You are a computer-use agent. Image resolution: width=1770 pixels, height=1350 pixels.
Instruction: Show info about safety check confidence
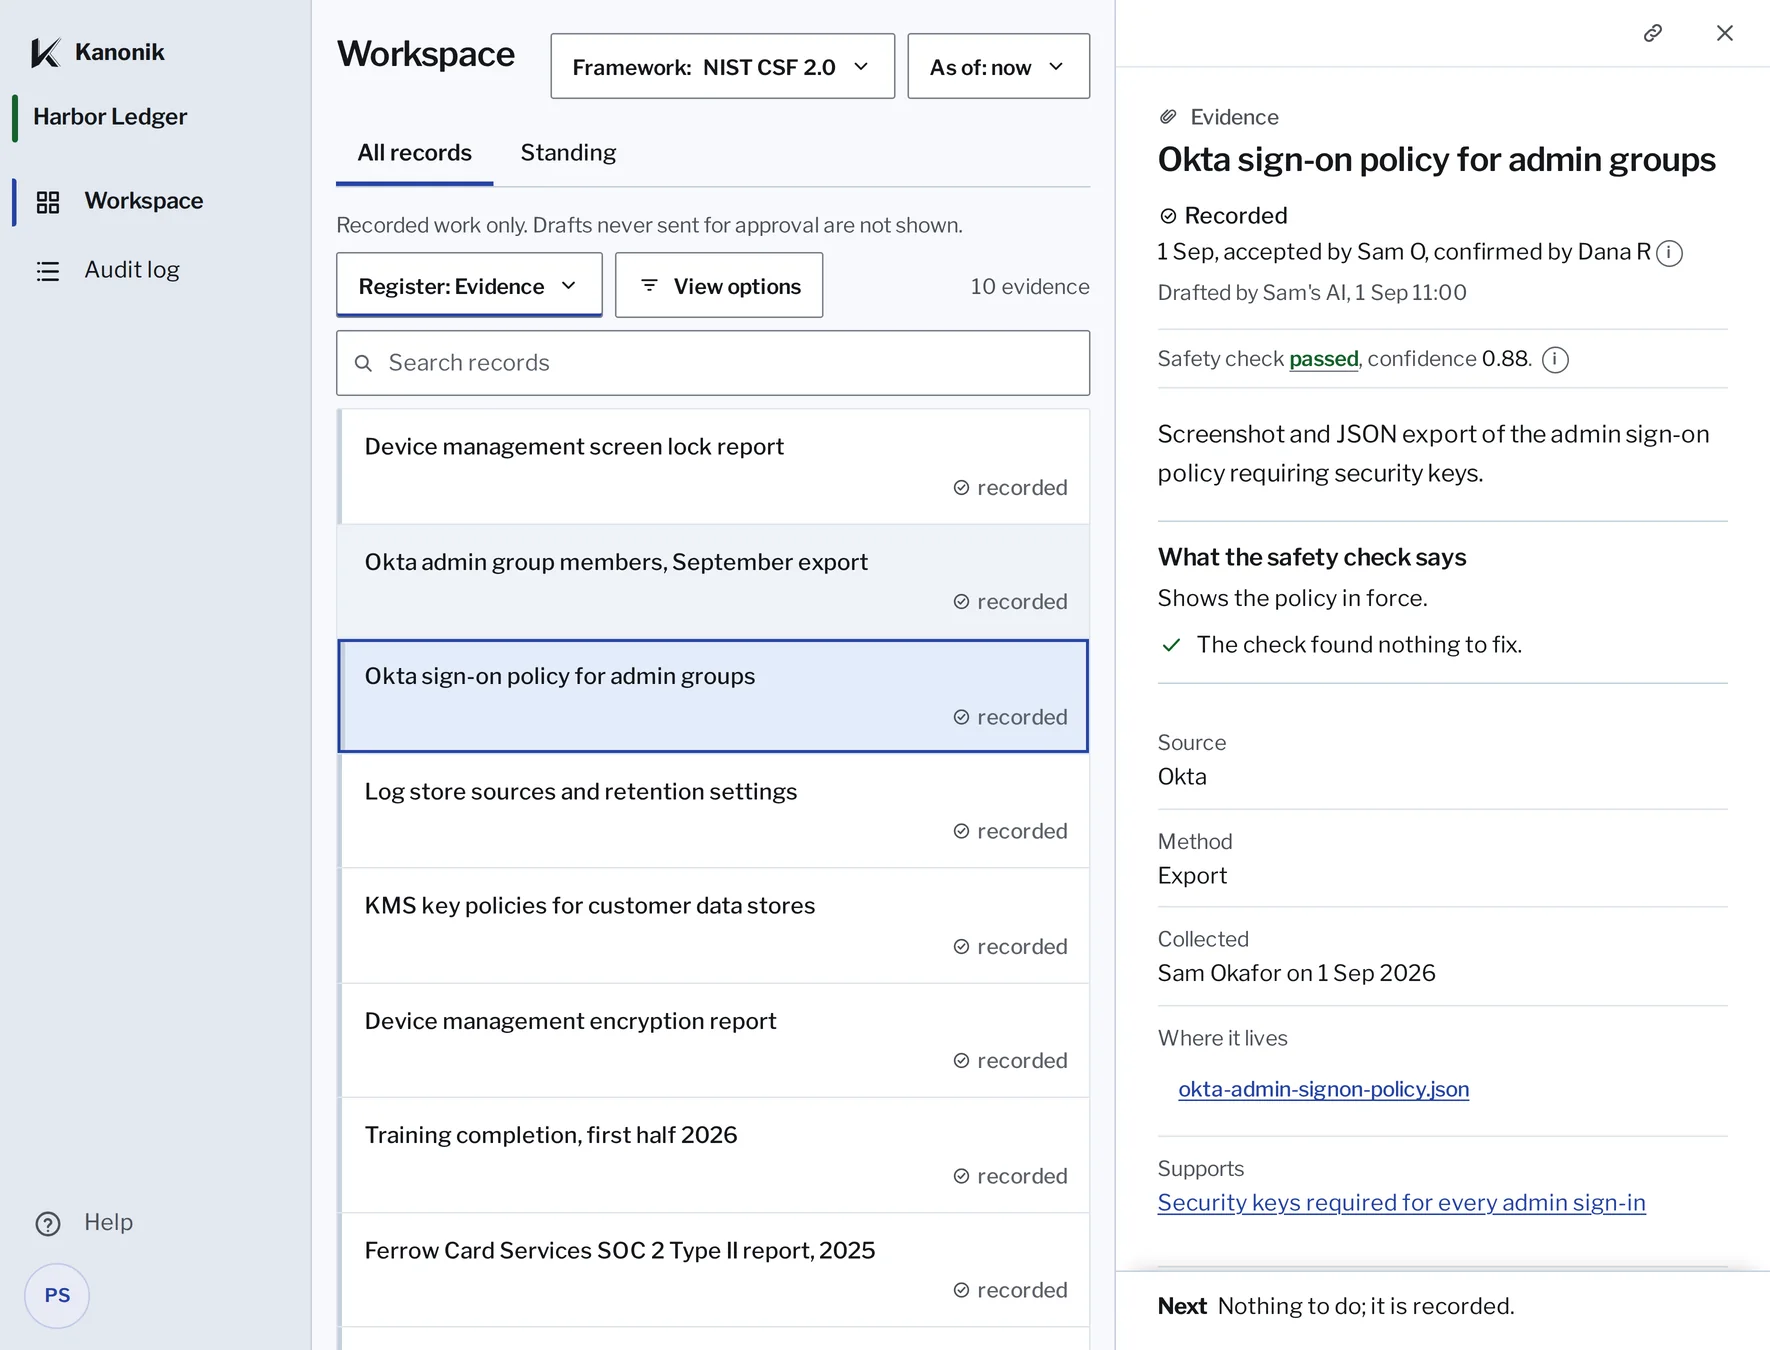(1555, 359)
